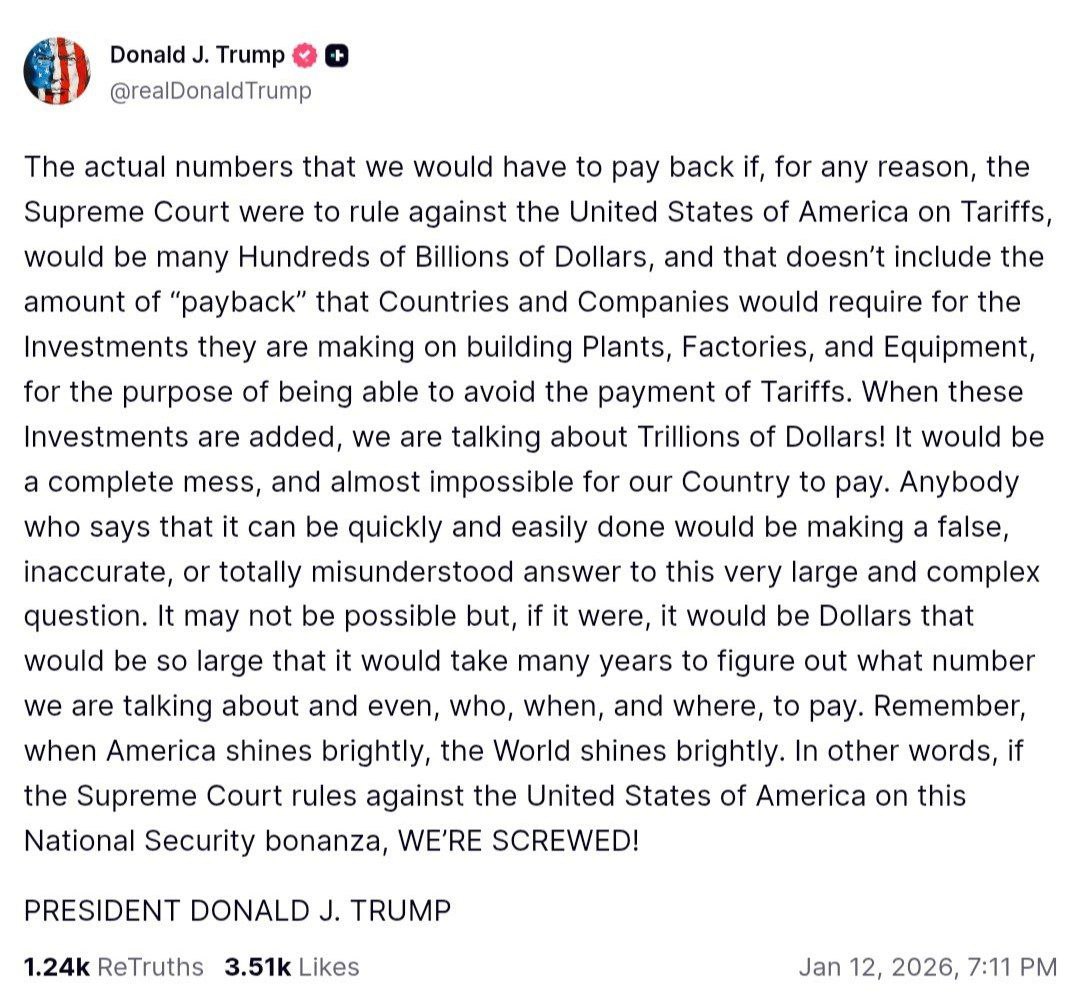Open the Donald J. Trump display name
This screenshot has height=1003, width=1080.
coord(196,56)
